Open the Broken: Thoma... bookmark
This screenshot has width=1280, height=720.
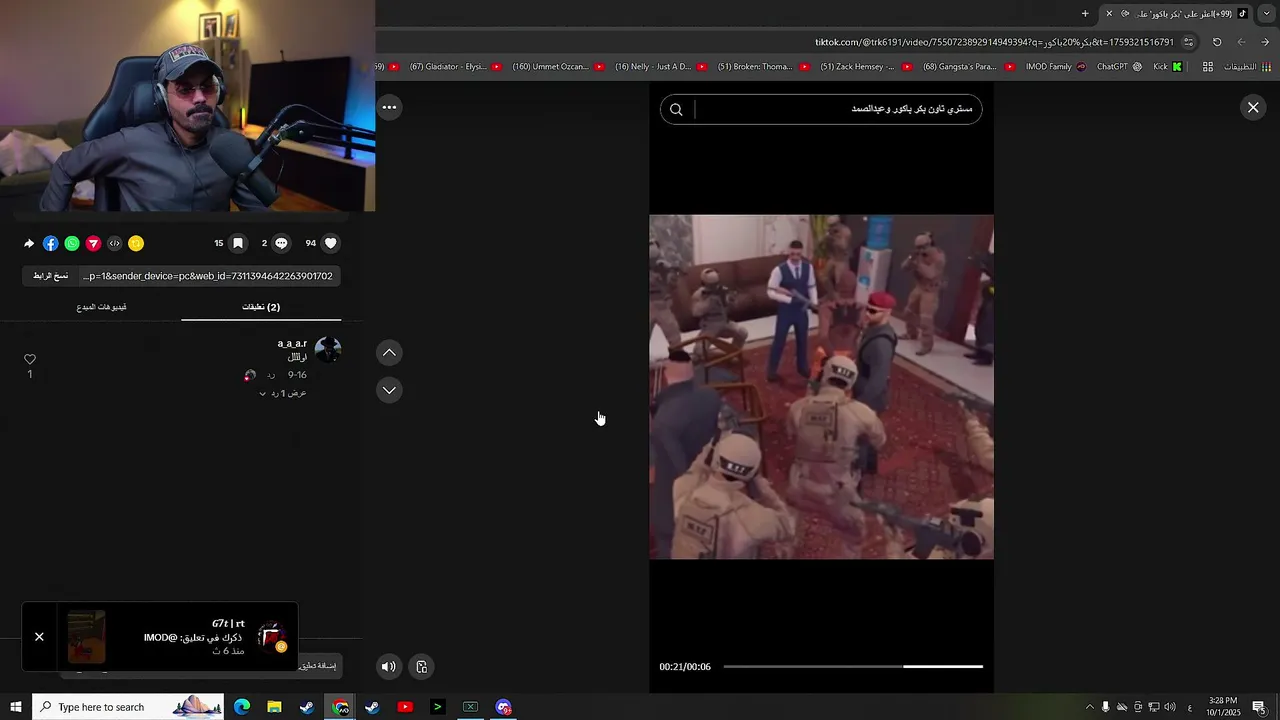pyautogui.click(x=763, y=67)
